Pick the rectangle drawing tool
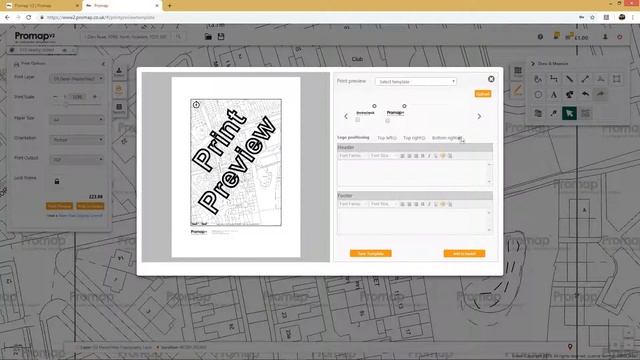Image resolution: width=640 pixels, height=360 pixels. tap(616, 79)
